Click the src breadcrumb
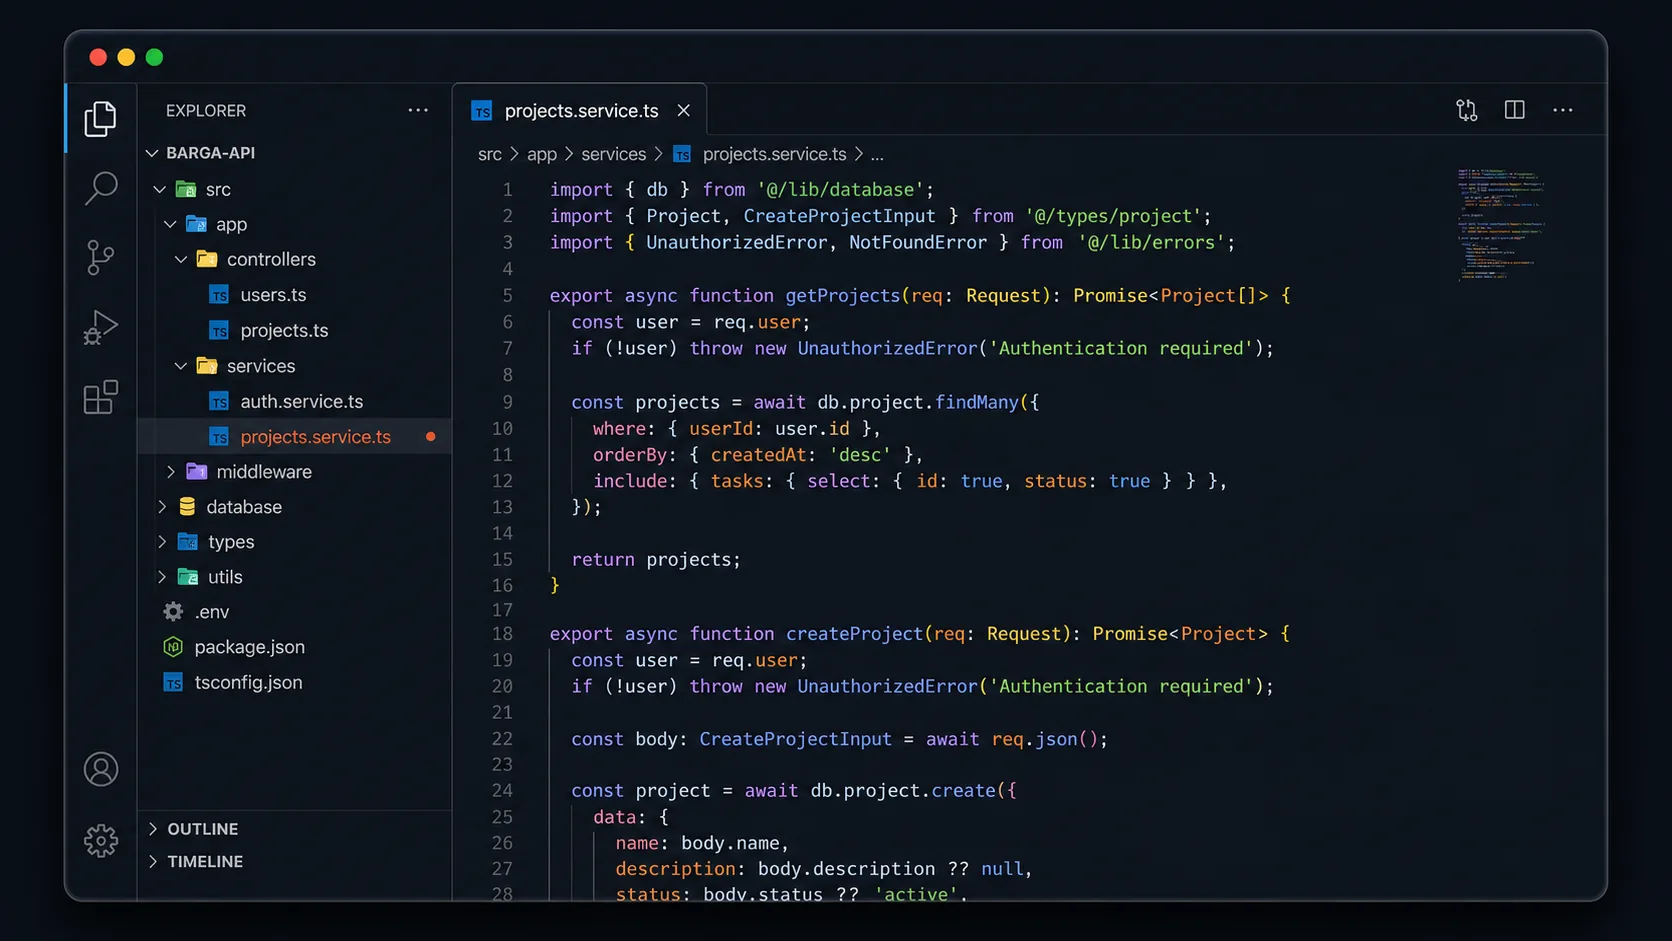 [489, 154]
